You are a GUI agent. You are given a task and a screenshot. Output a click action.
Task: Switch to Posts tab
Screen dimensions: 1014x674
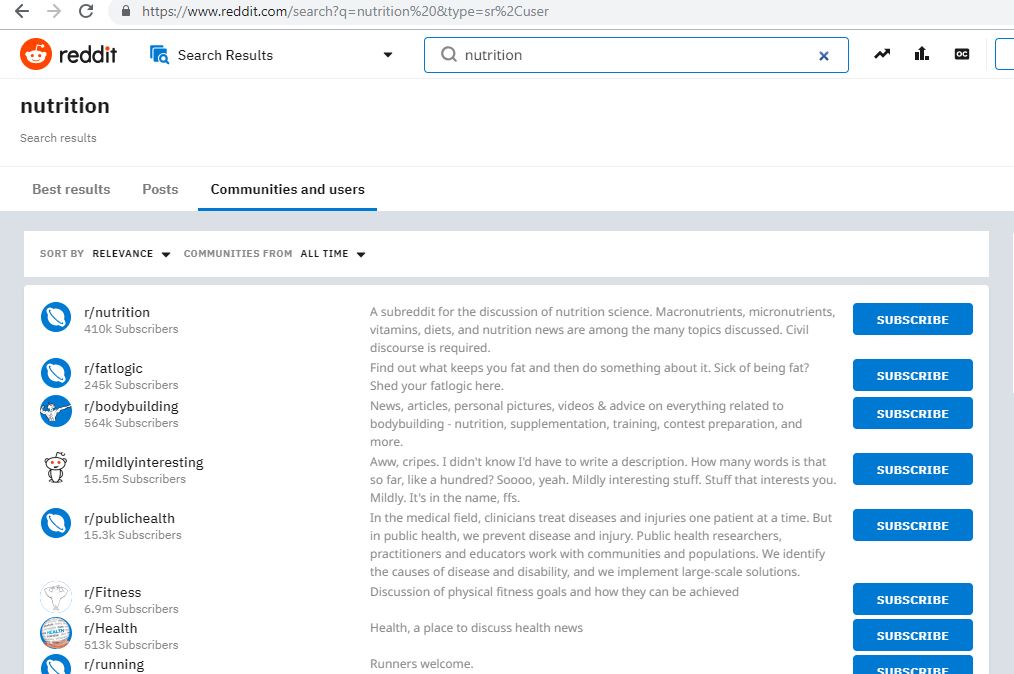160,190
